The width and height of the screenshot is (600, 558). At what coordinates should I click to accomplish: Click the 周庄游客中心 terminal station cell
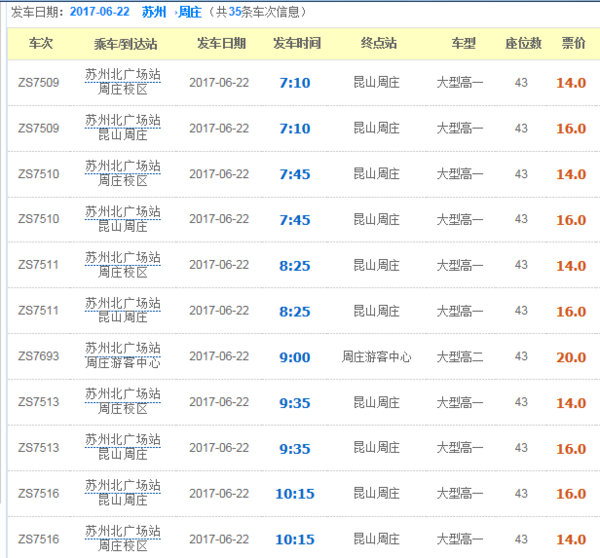tap(376, 357)
